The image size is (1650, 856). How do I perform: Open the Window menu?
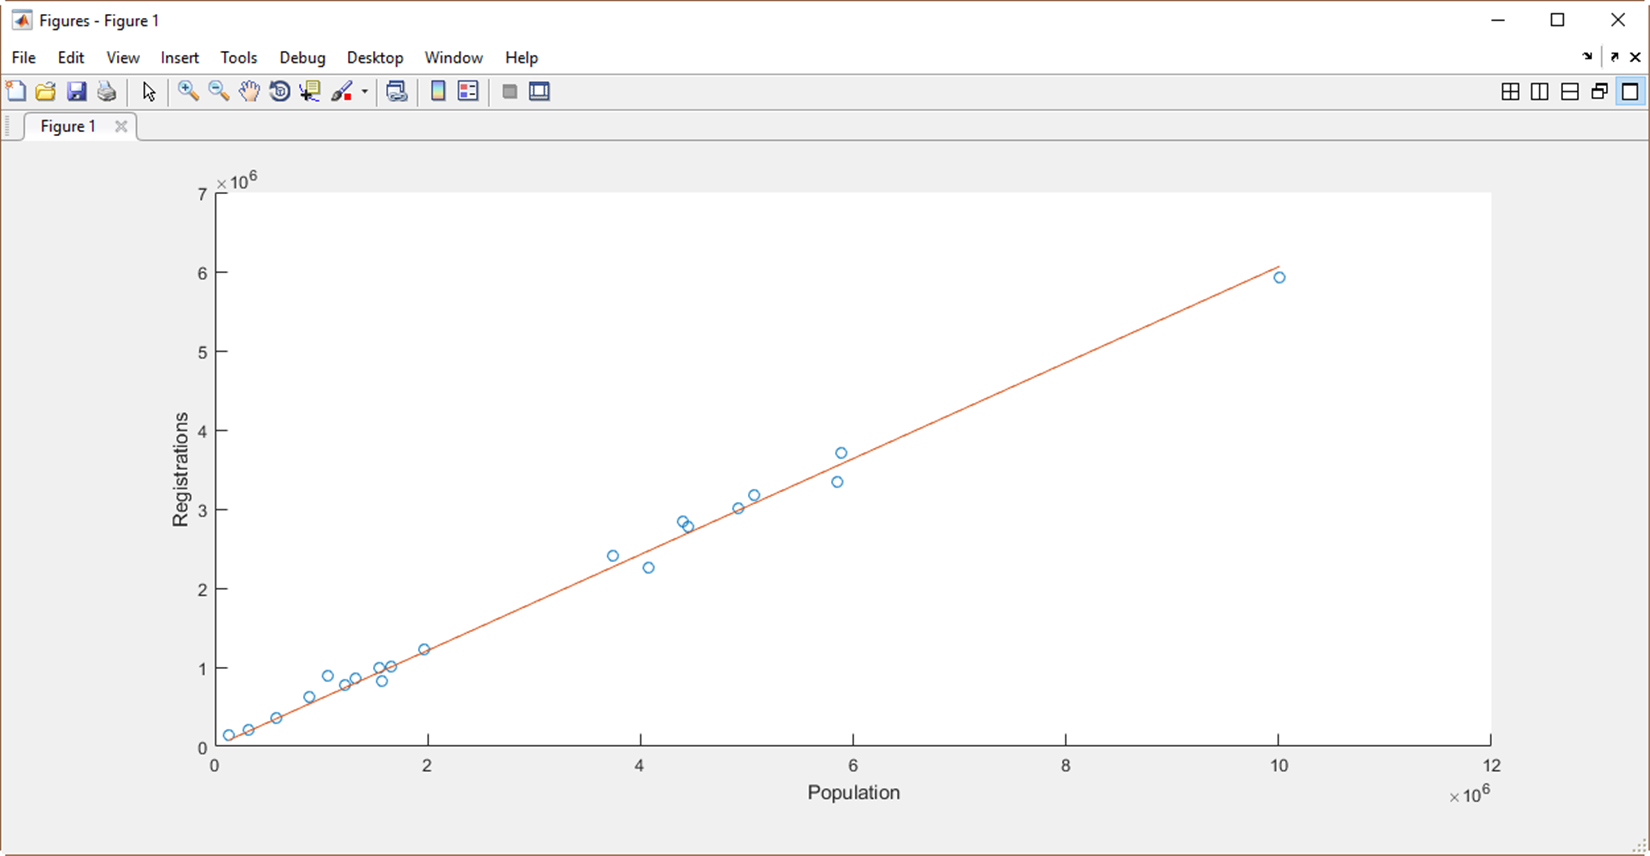pos(454,58)
